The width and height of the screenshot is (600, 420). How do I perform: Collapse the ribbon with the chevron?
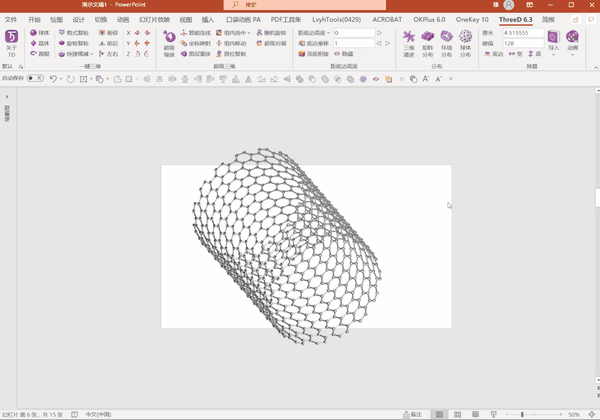596,67
